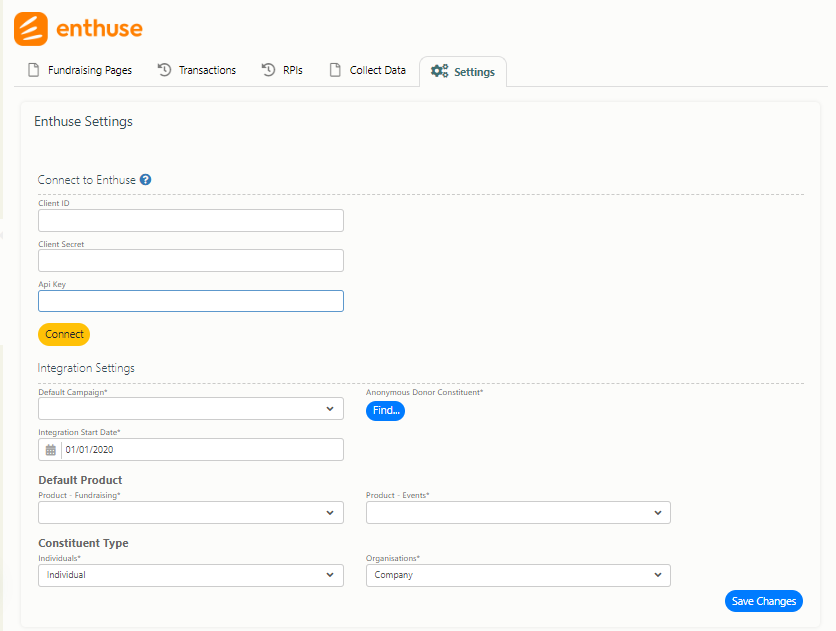Focus the Client ID field
The image size is (836, 631).
[x=191, y=221]
